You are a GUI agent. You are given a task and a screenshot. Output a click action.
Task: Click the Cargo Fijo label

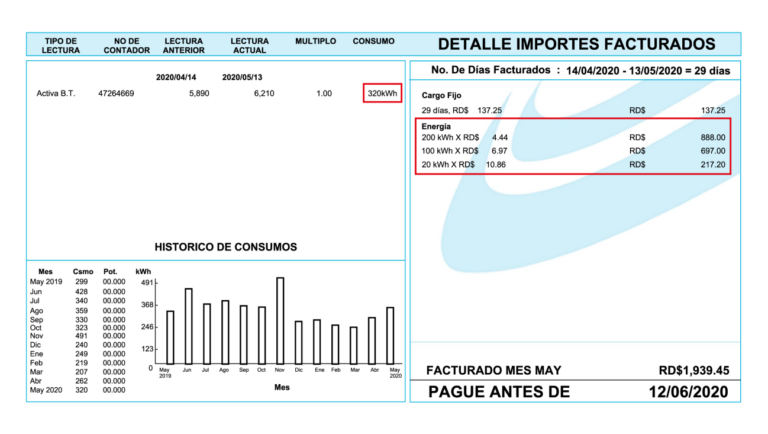tap(441, 98)
